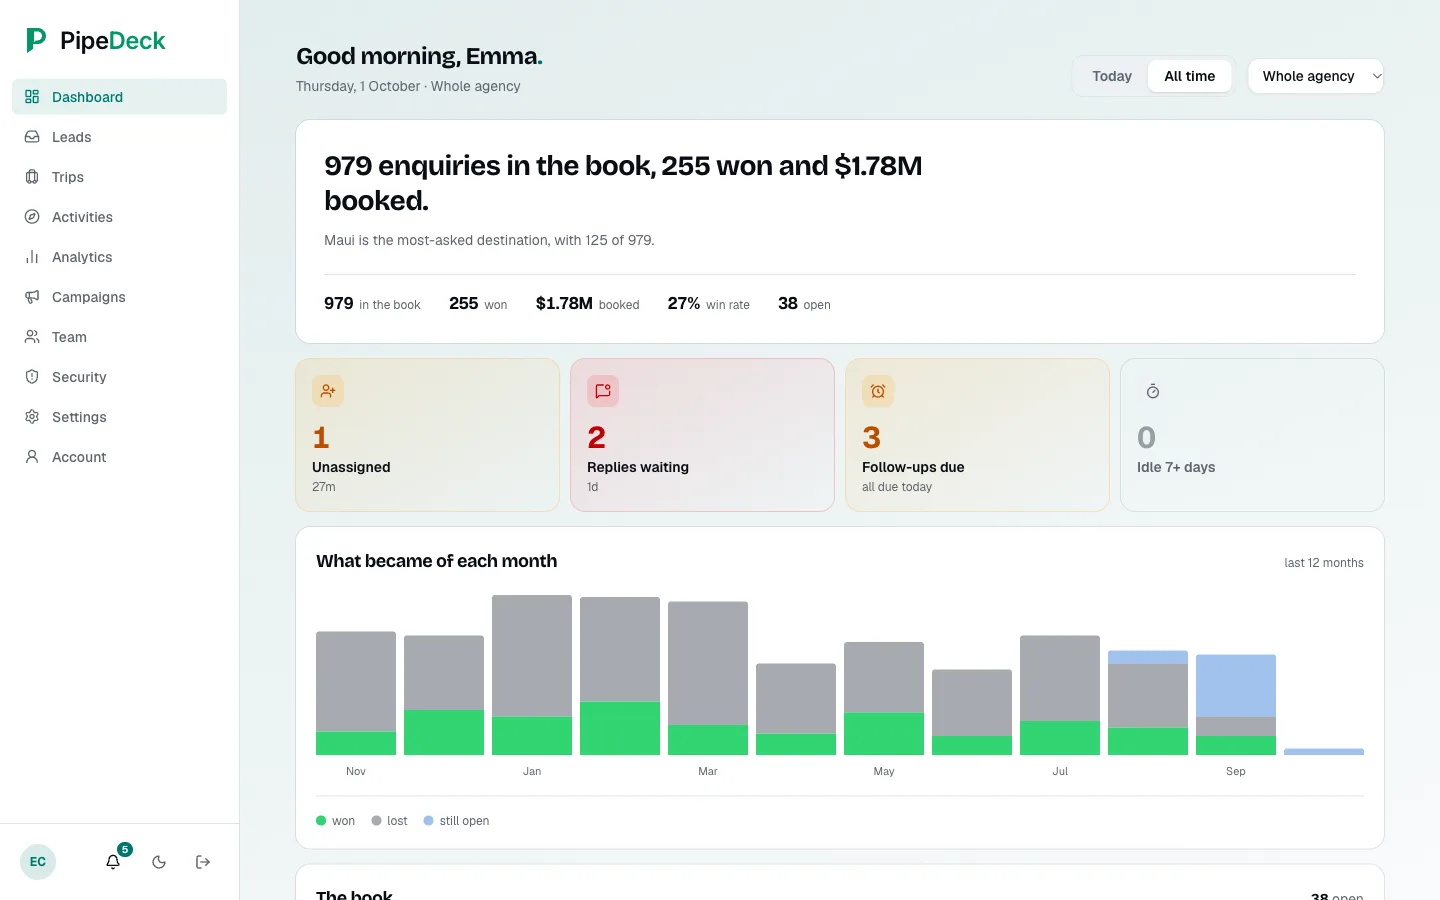Click the Follow-ups alarm clock icon
Screen dimensions: 1440x900
[878, 391]
